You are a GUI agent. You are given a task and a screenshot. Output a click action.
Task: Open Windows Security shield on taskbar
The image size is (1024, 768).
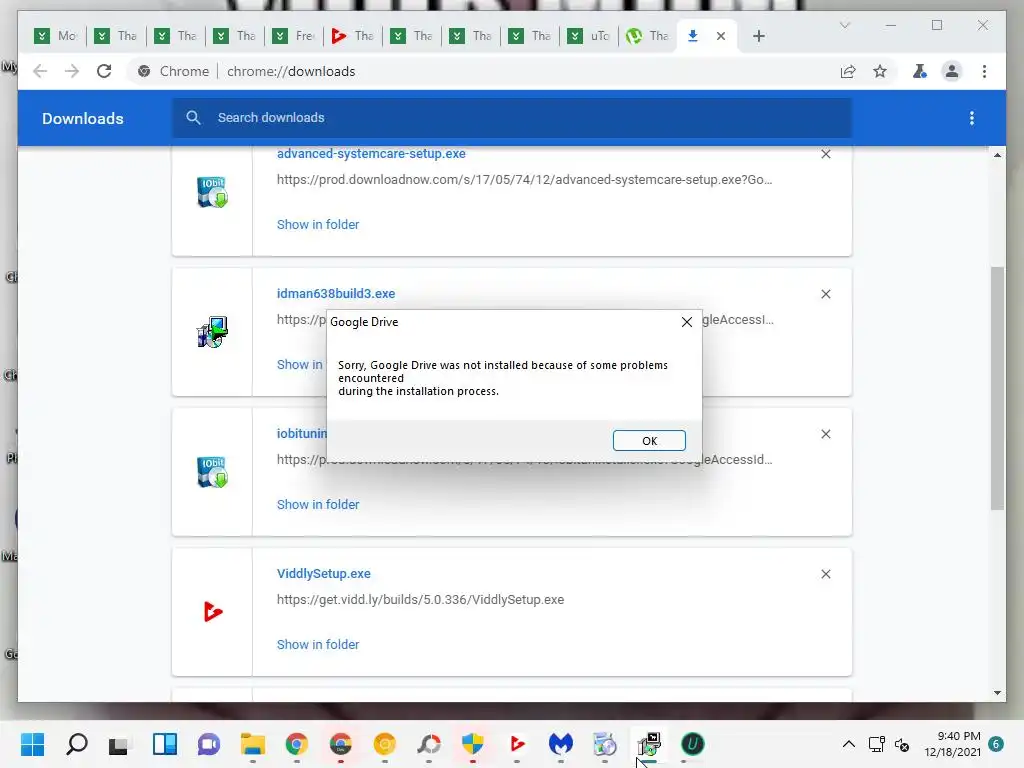pyautogui.click(x=473, y=744)
